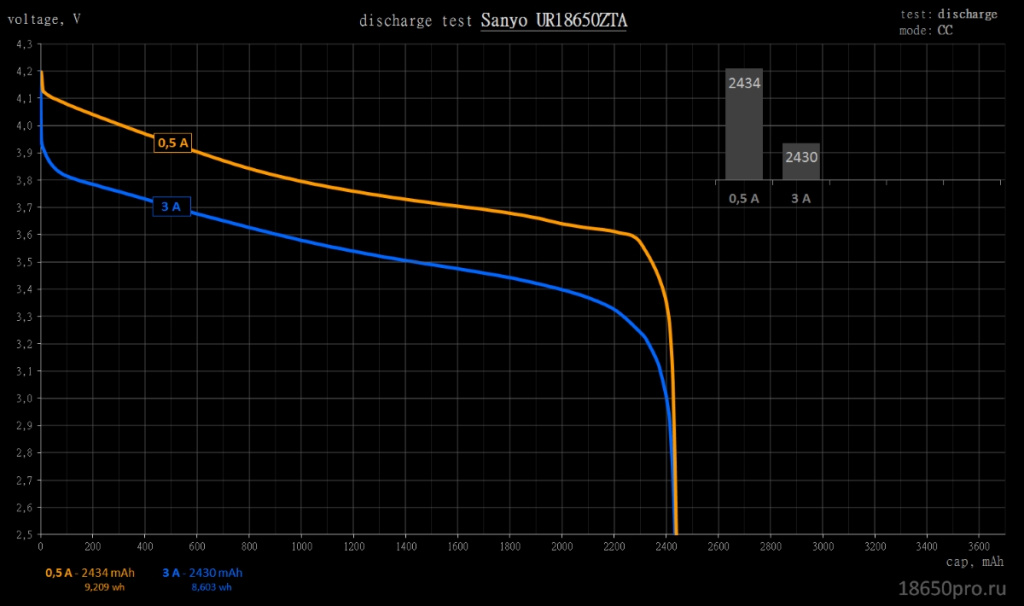Click the 2434 capacity bar
This screenshot has width=1024, height=606.
[x=745, y=123]
